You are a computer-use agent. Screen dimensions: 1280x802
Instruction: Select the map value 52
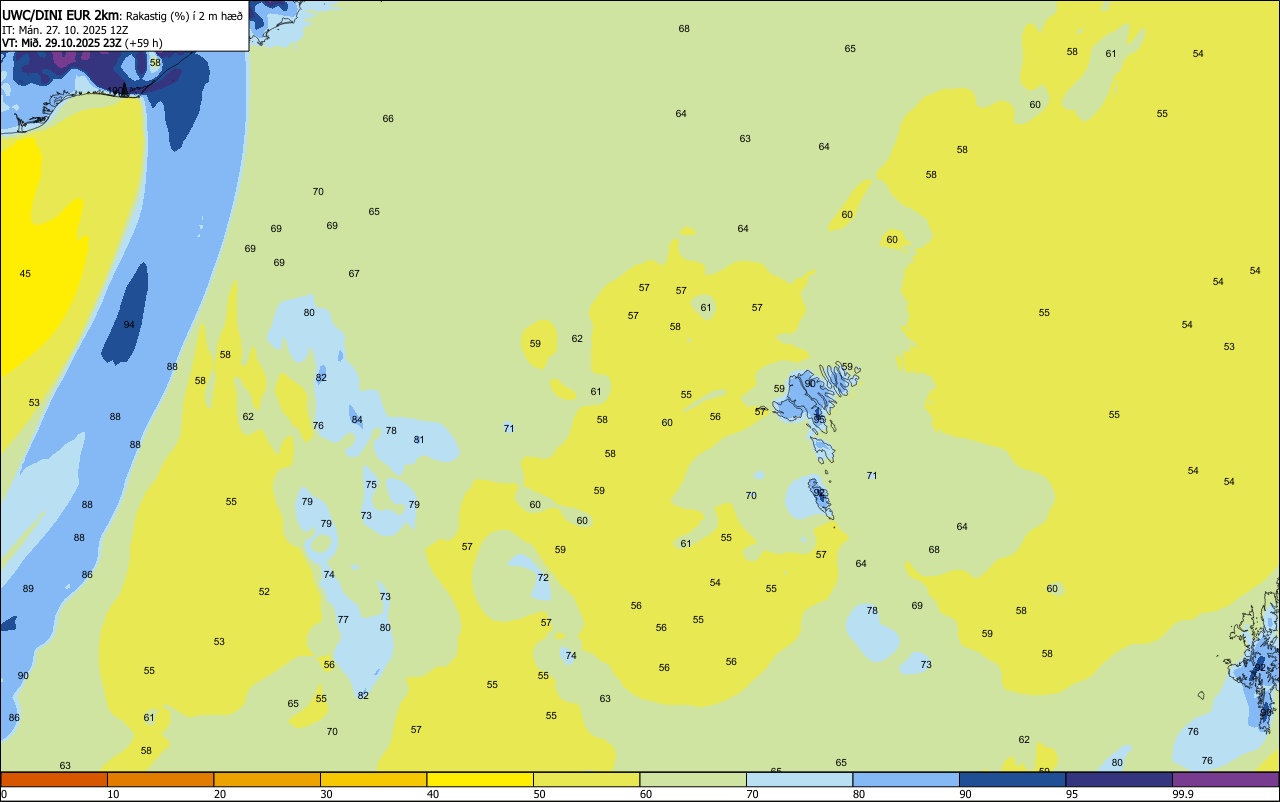click(264, 592)
